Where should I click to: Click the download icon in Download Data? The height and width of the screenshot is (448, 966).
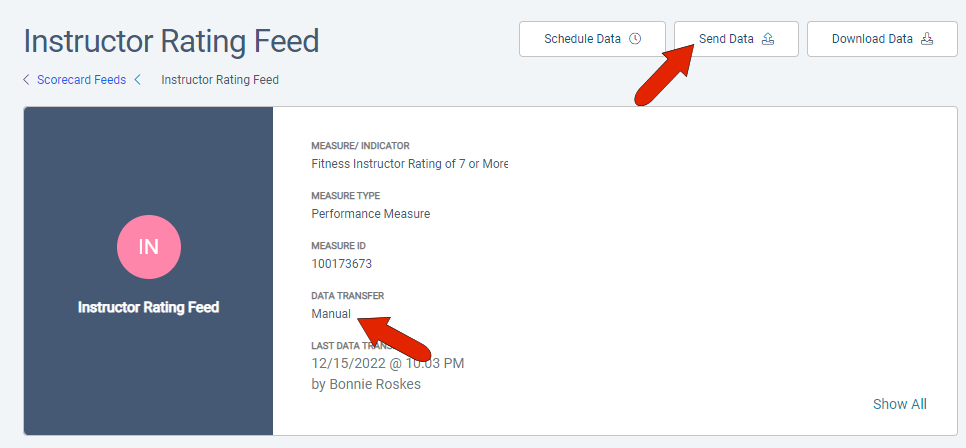(x=927, y=39)
